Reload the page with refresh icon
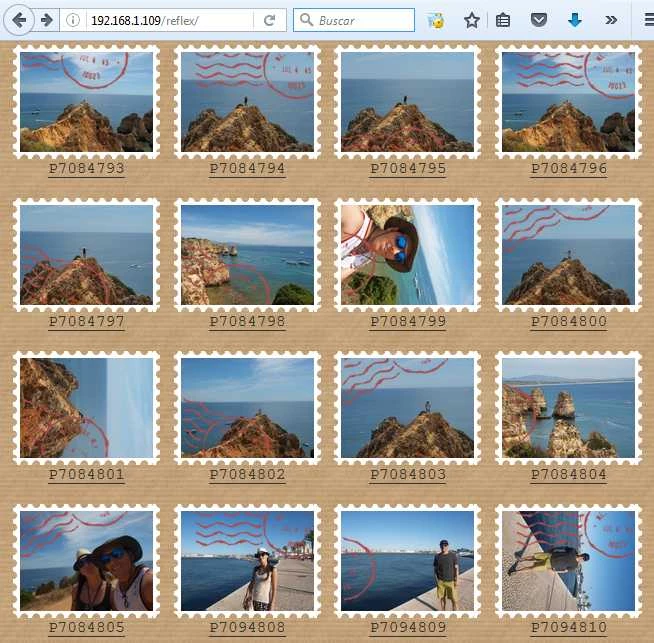This screenshot has height=643, width=654. coord(270,20)
